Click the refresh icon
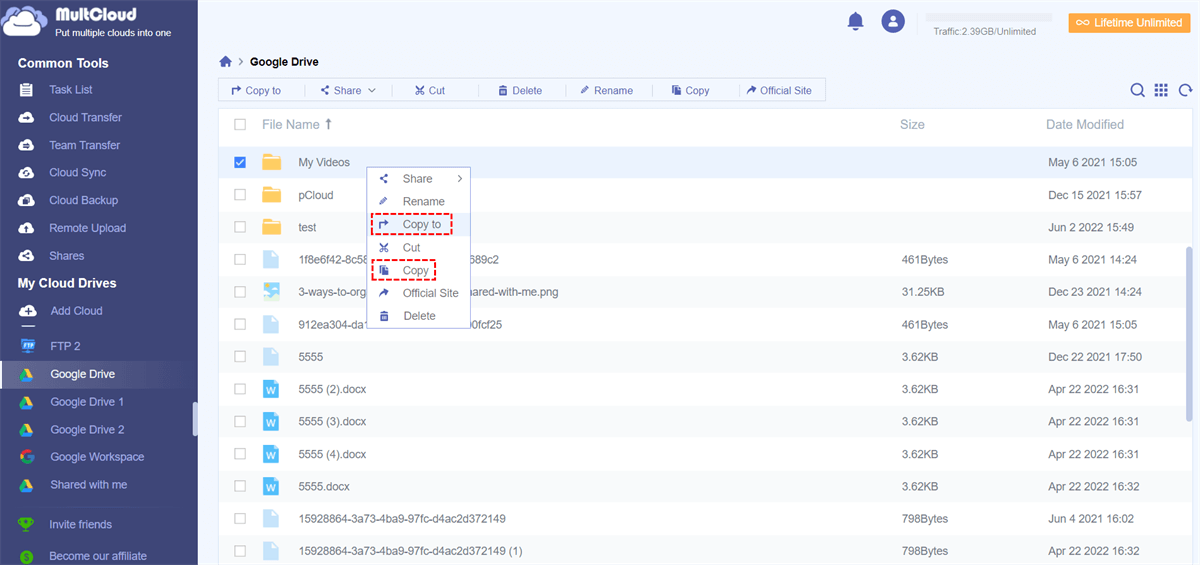Screen dimensions: 1200x565 click(1185, 90)
